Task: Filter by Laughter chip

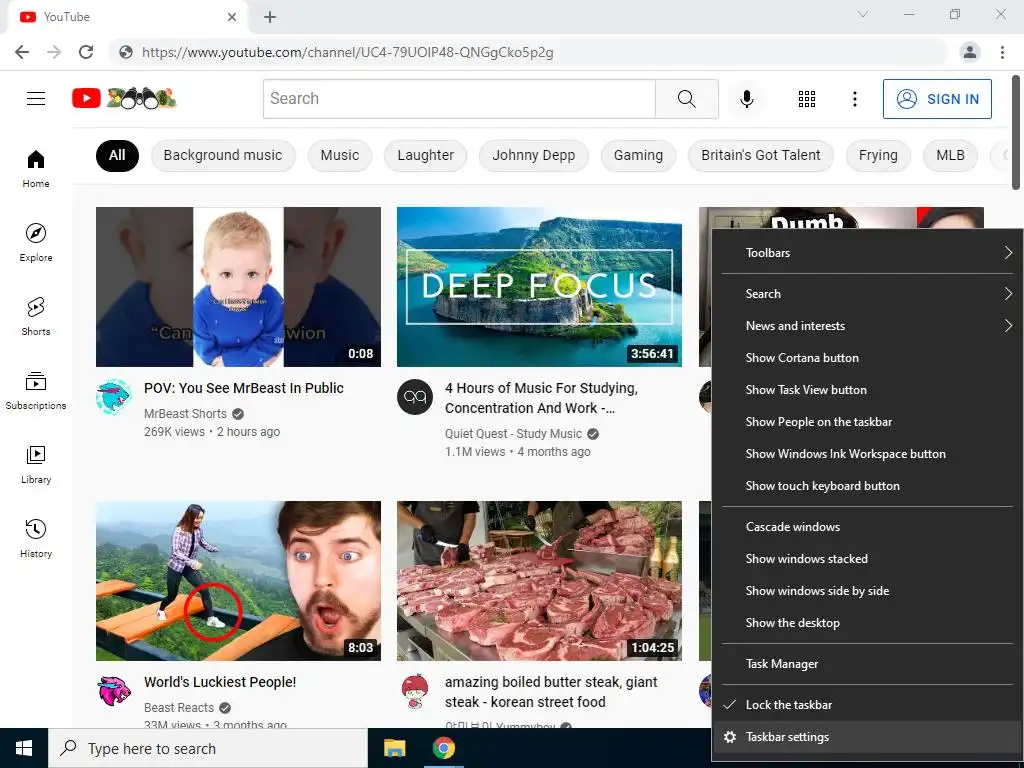Action: 425,155
